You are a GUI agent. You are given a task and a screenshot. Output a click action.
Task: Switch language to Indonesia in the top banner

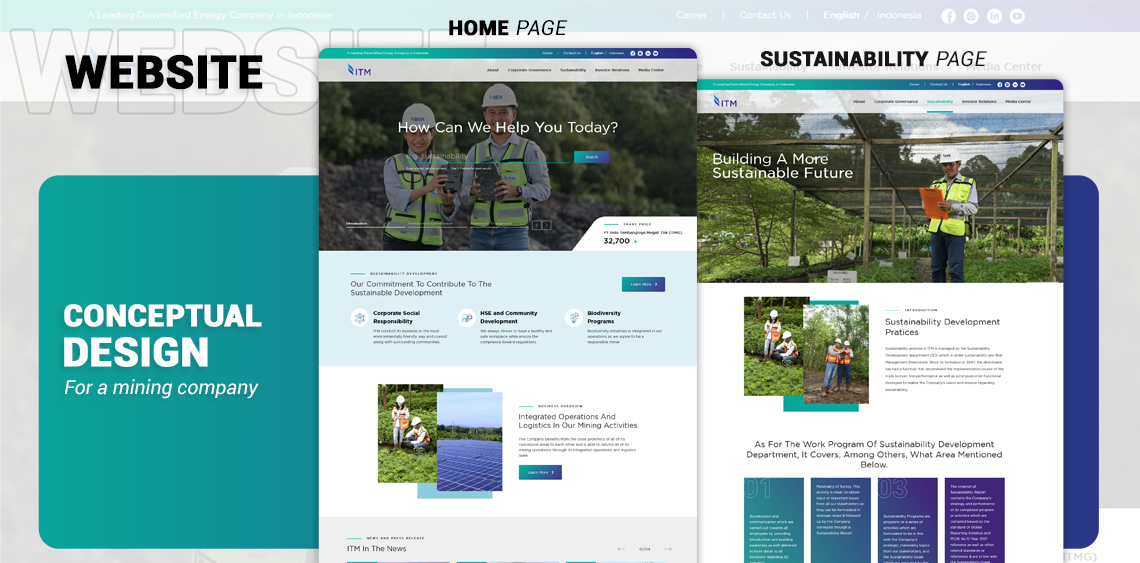pos(899,15)
